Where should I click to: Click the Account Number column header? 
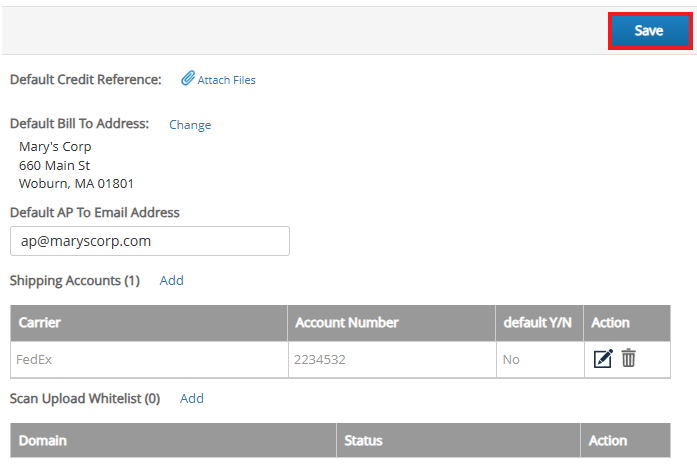point(392,323)
